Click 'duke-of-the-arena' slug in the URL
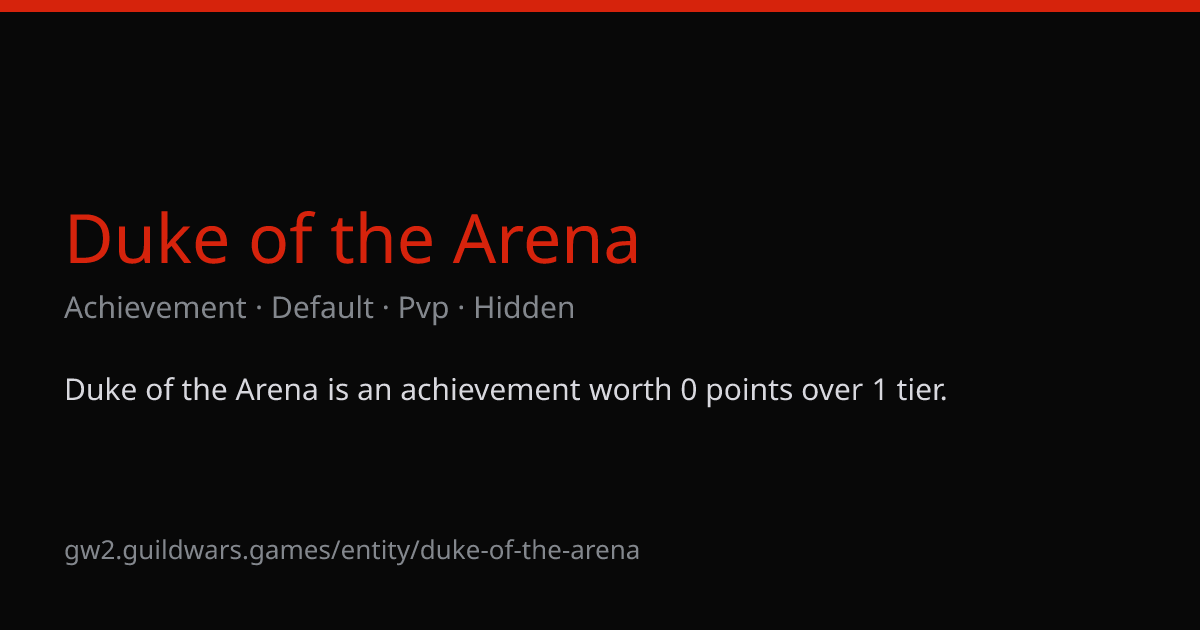The width and height of the screenshot is (1200, 630). 530,550
